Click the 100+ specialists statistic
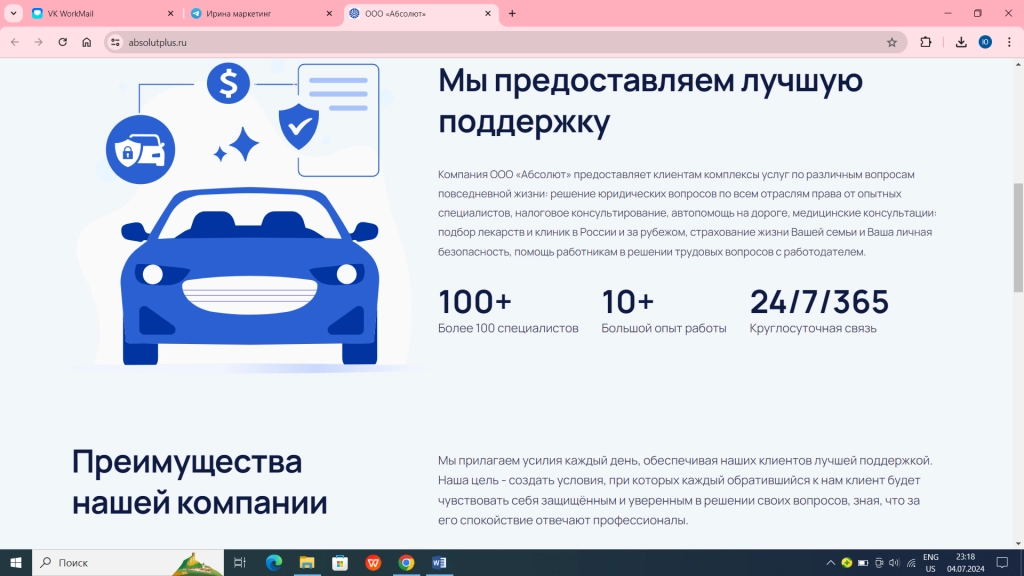Viewport: 1024px width, 576px height. coord(474,302)
